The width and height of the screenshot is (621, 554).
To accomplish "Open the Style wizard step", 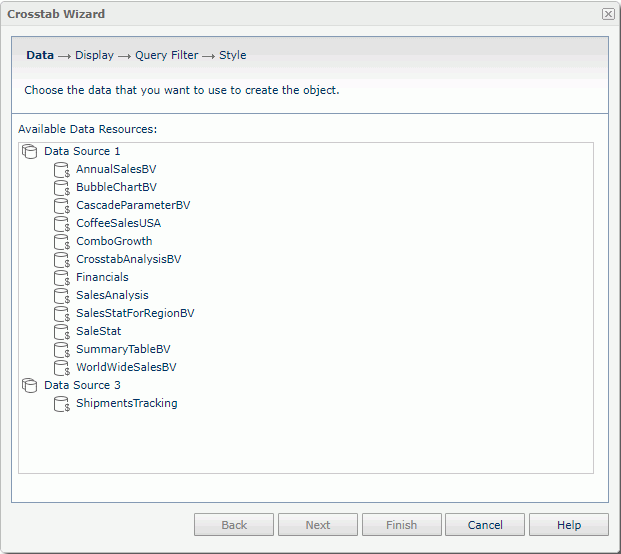I will pyautogui.click(x=232, y=56).
